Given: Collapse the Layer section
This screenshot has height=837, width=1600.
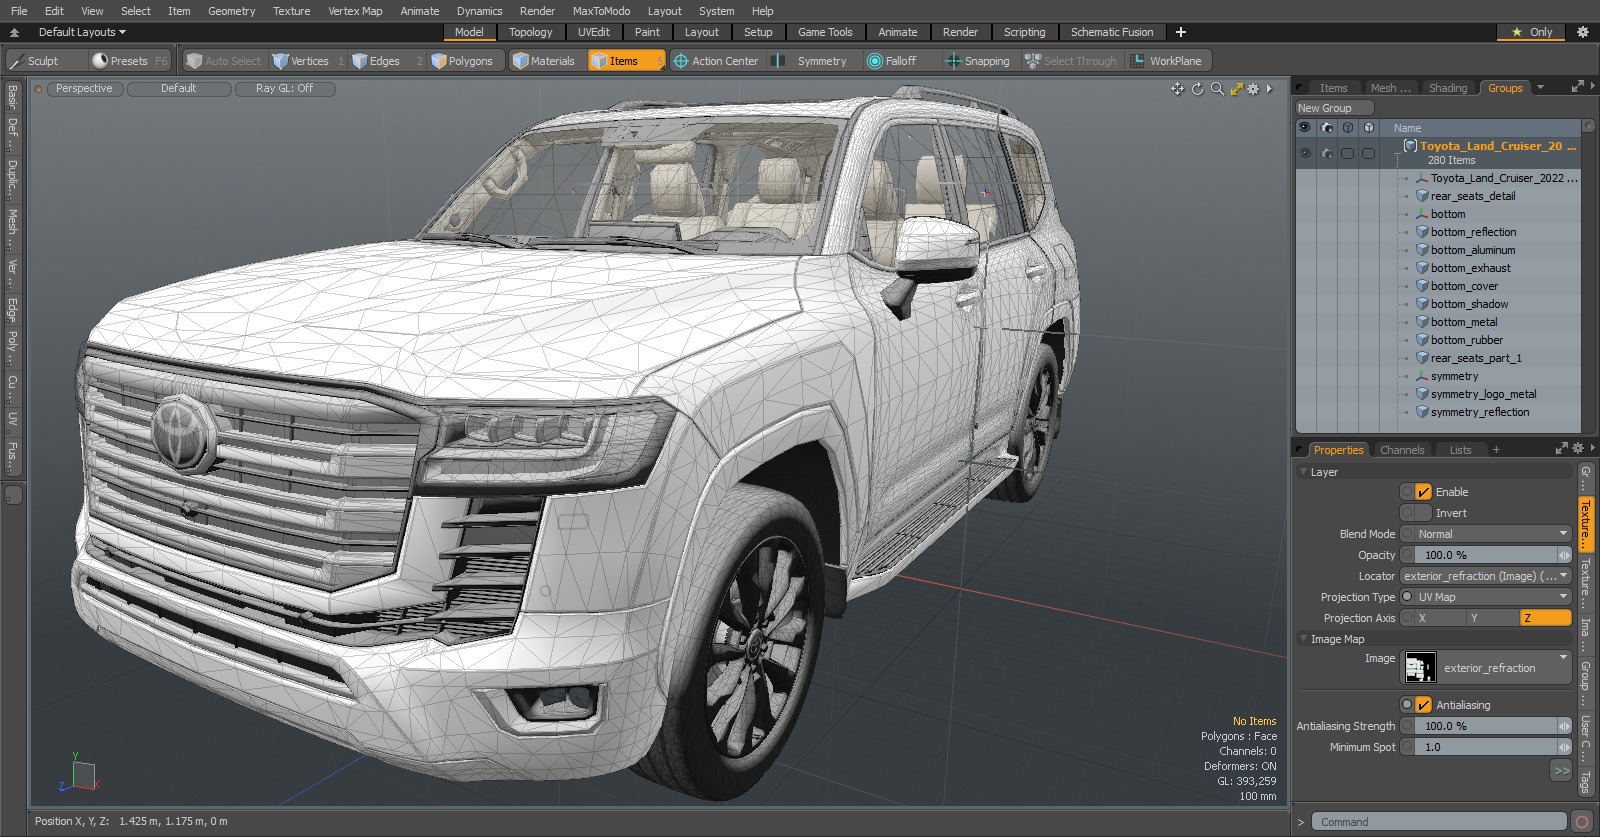Looking at the screenshot, I should pos(1303,471).
